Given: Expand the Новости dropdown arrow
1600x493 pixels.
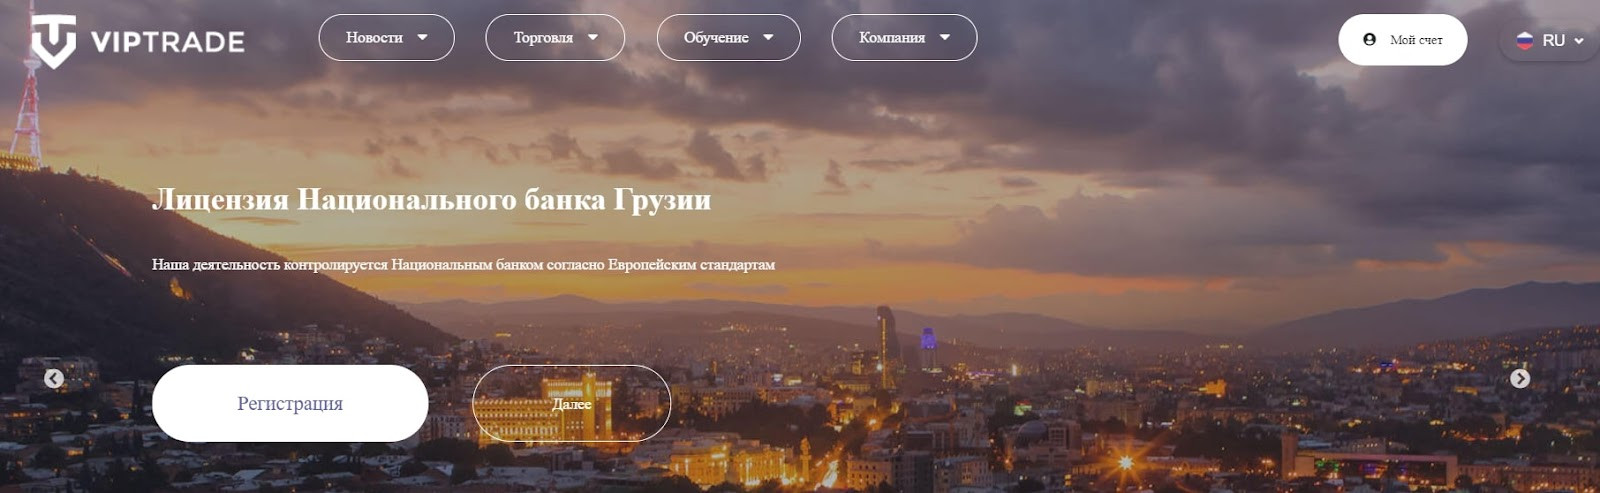Looking at the screenshot, I should coord(422,38).
